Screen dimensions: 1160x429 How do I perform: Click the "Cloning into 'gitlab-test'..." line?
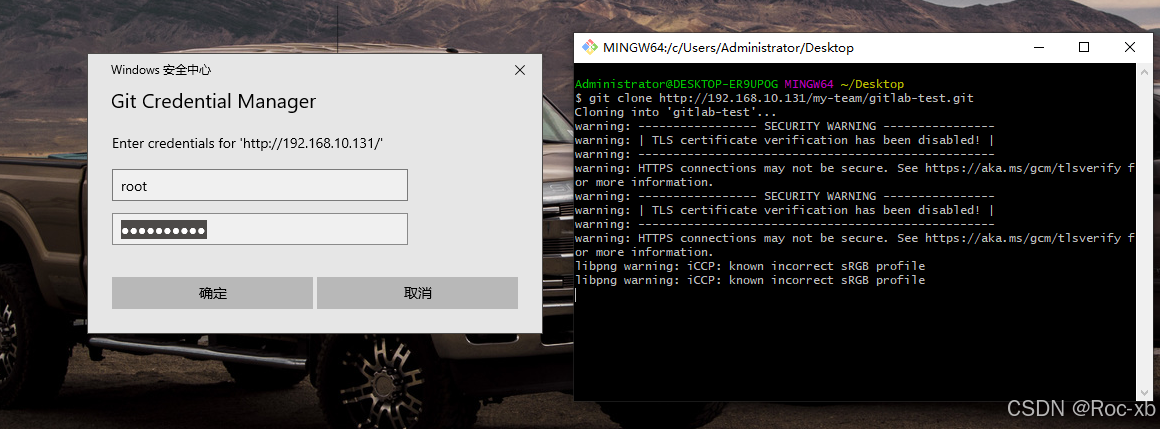click(x=675, y=112)
